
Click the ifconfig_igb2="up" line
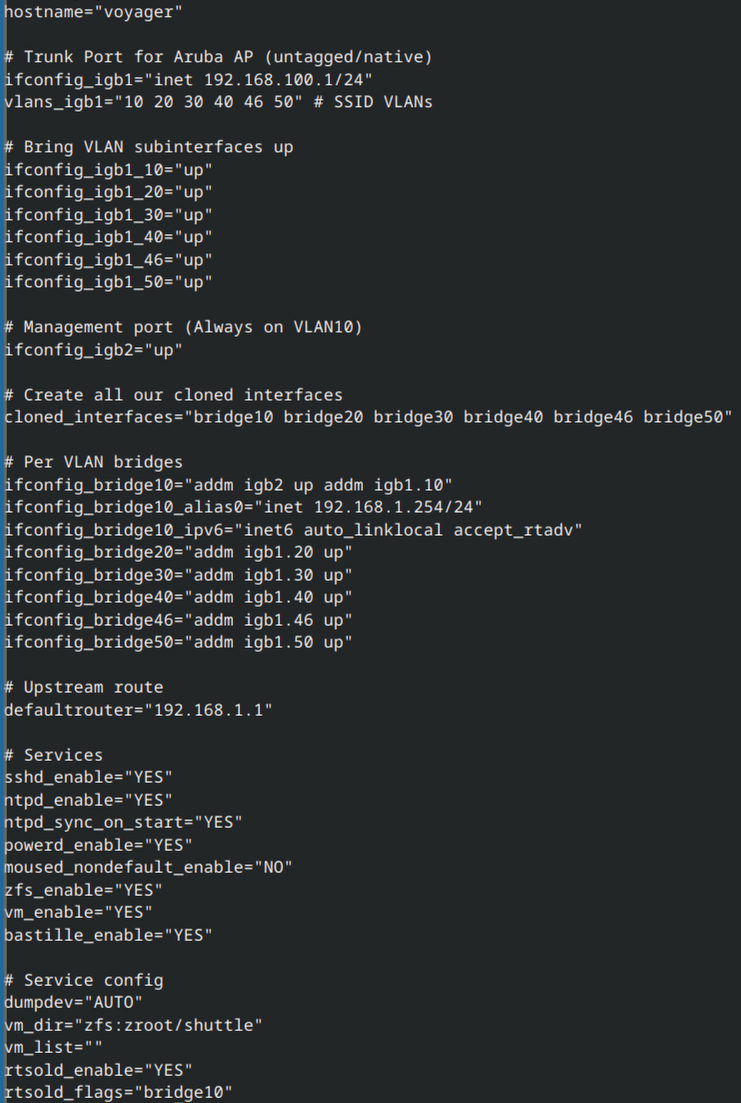point(93,349)
